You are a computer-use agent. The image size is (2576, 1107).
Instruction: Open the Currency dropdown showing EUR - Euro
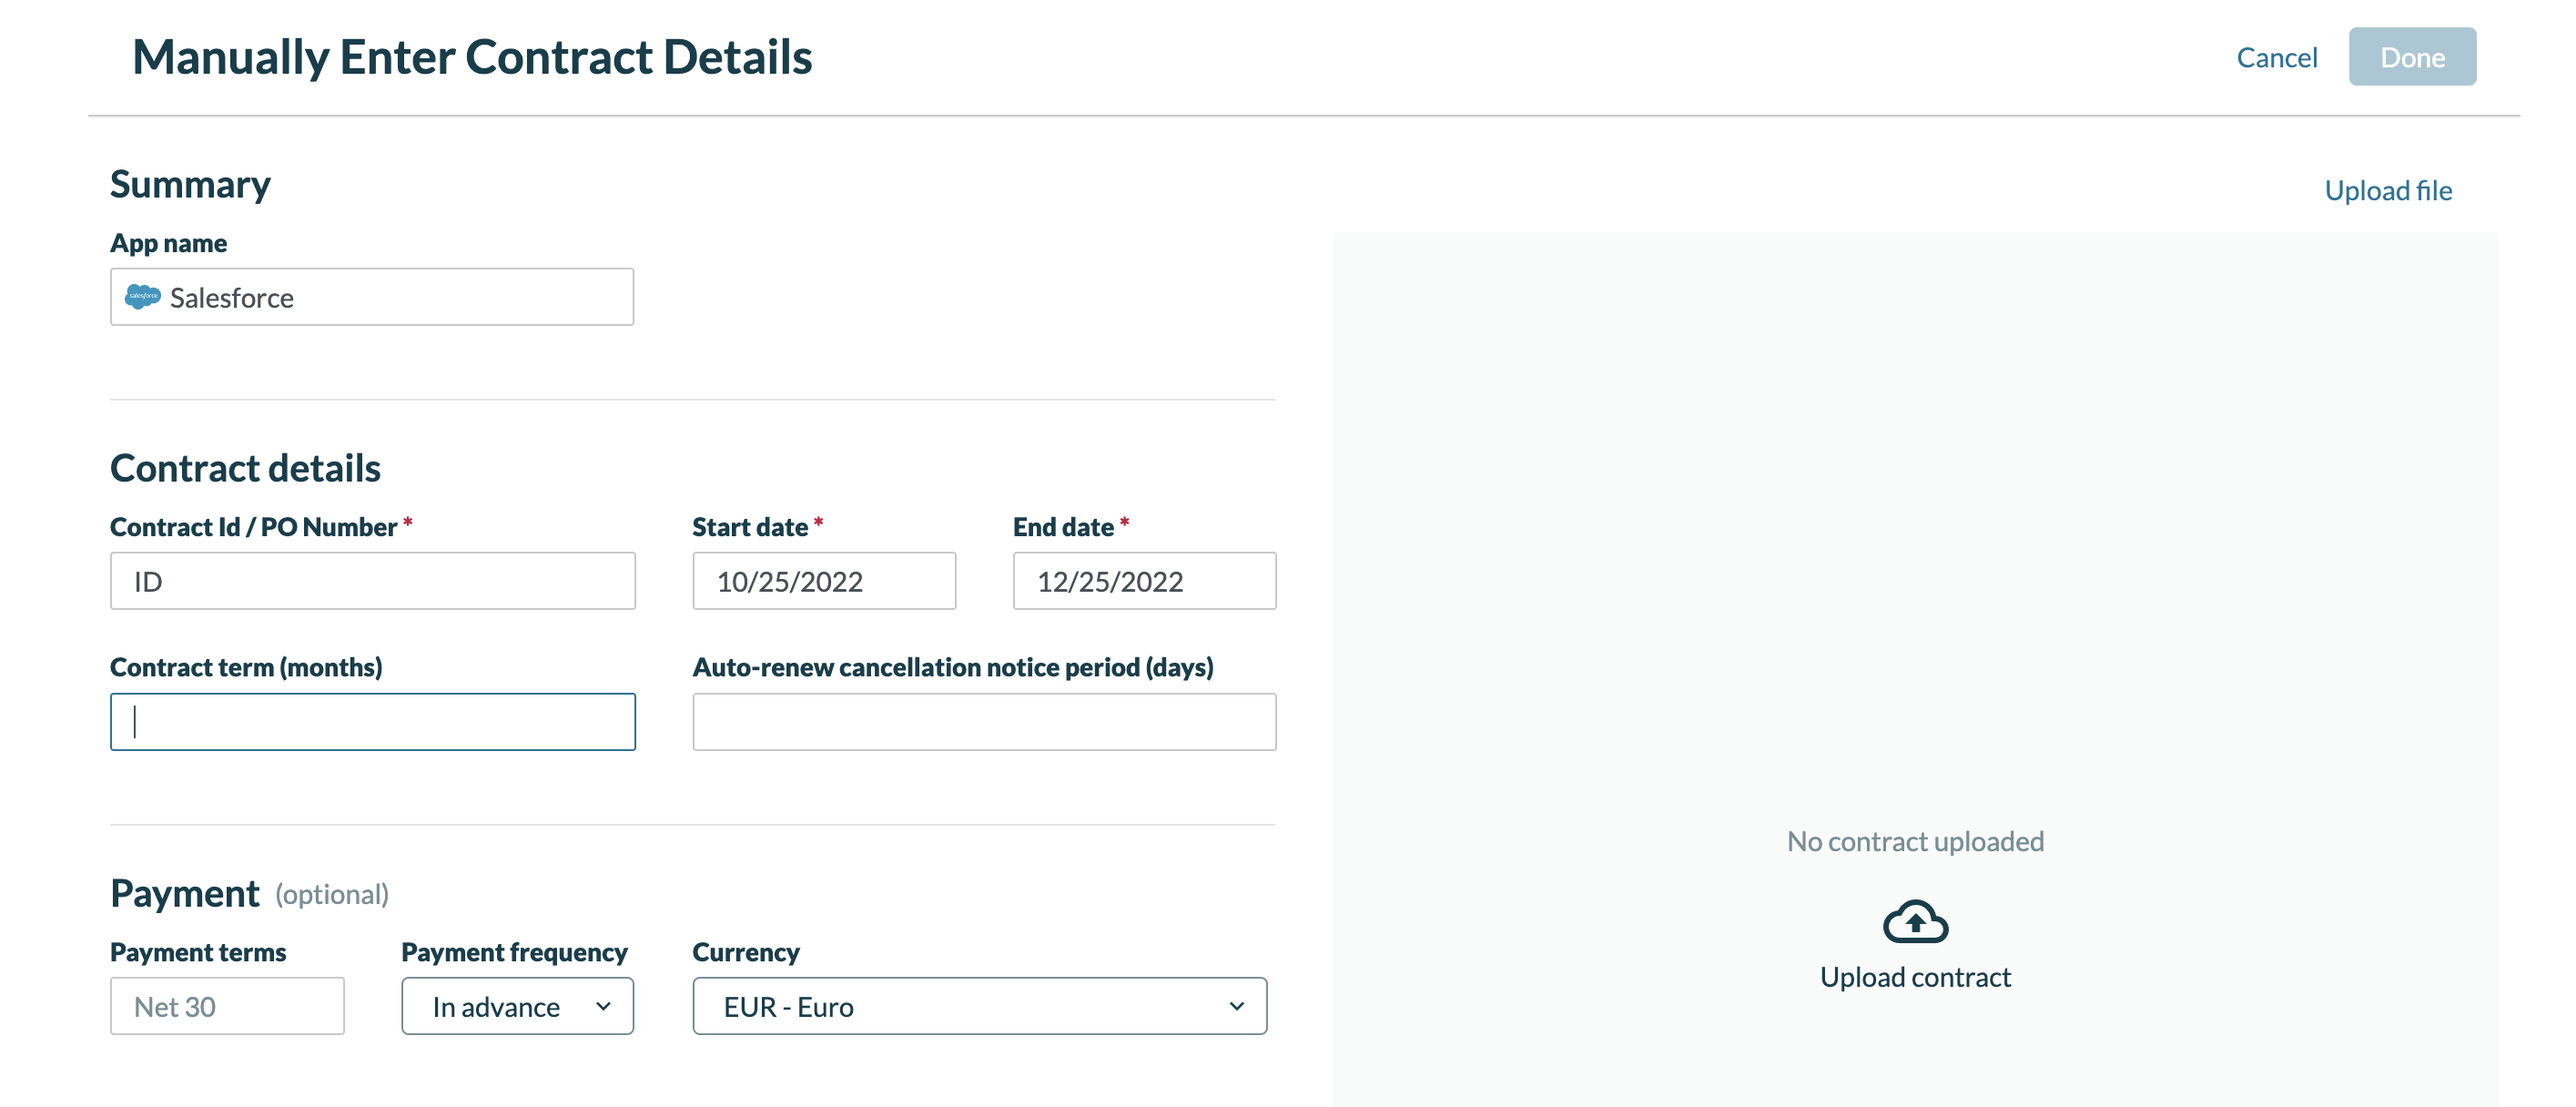(980, 1006)
